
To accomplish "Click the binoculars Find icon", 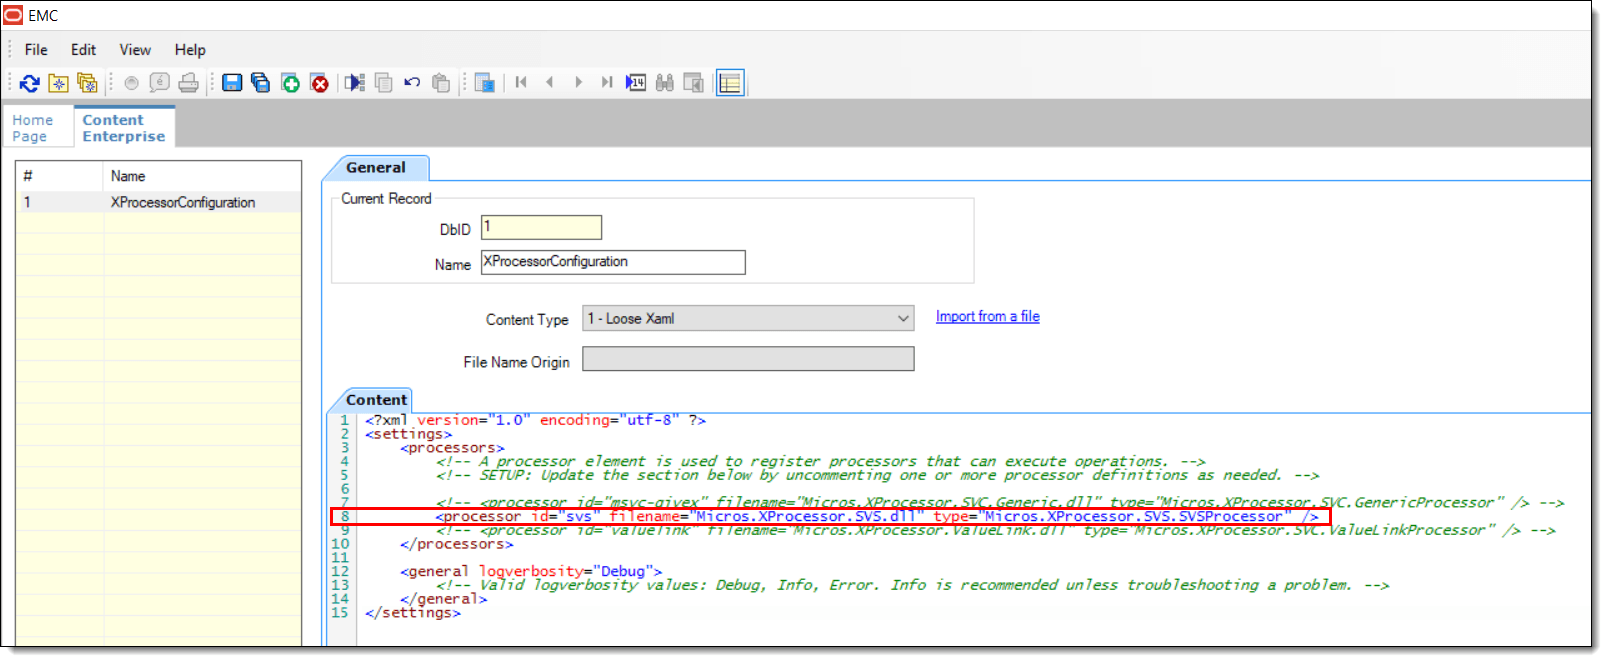I will 665,83.
